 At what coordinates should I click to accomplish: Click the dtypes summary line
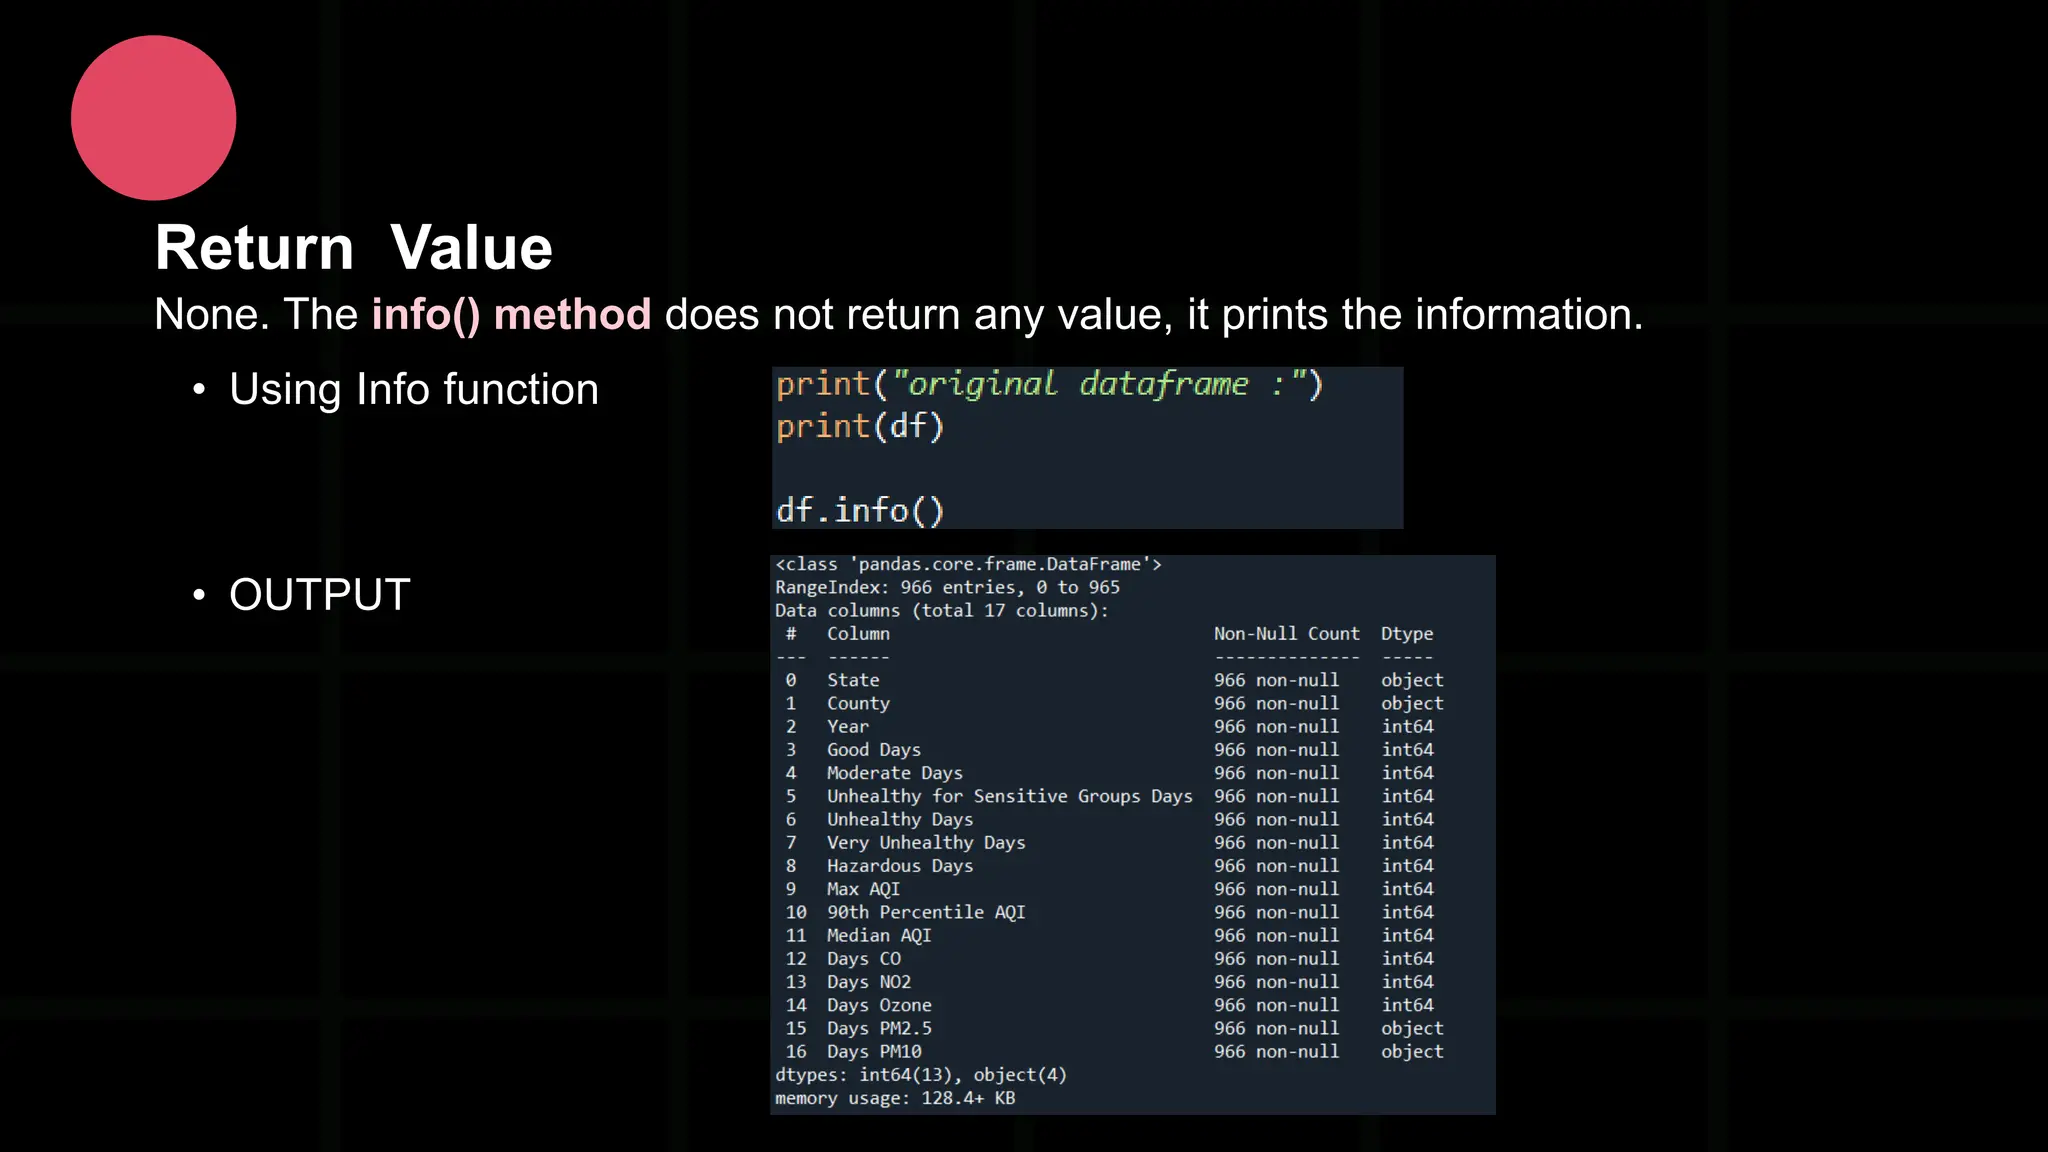click(x=920, y=1076)
